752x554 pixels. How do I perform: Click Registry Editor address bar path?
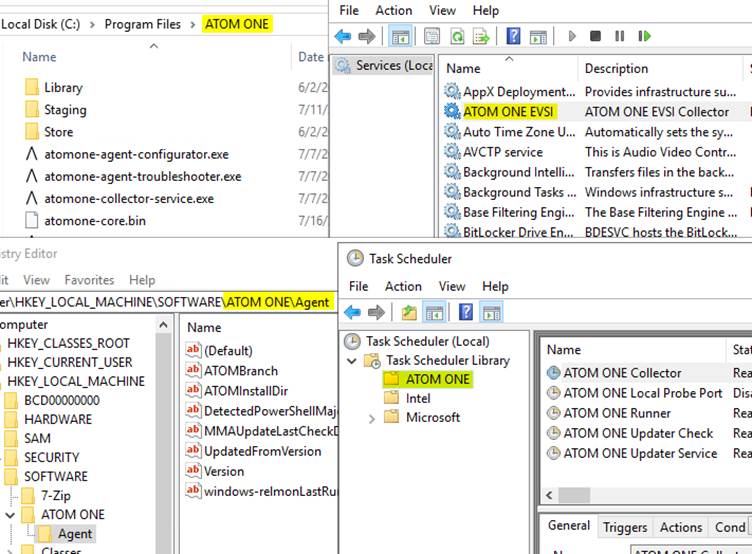click(x=165, y=302)
